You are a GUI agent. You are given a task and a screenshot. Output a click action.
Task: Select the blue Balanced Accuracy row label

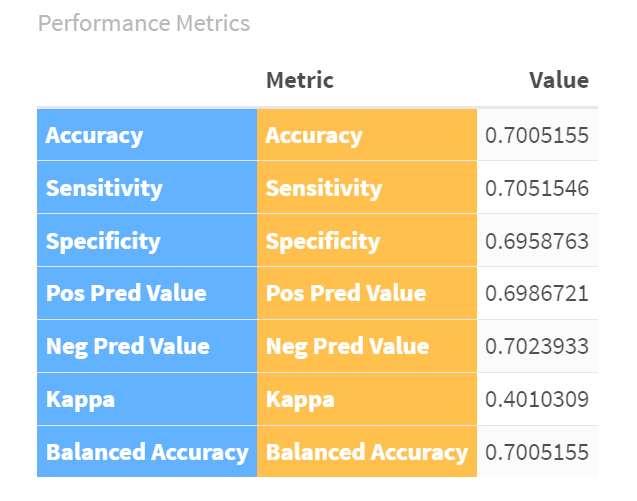point(147,452)
